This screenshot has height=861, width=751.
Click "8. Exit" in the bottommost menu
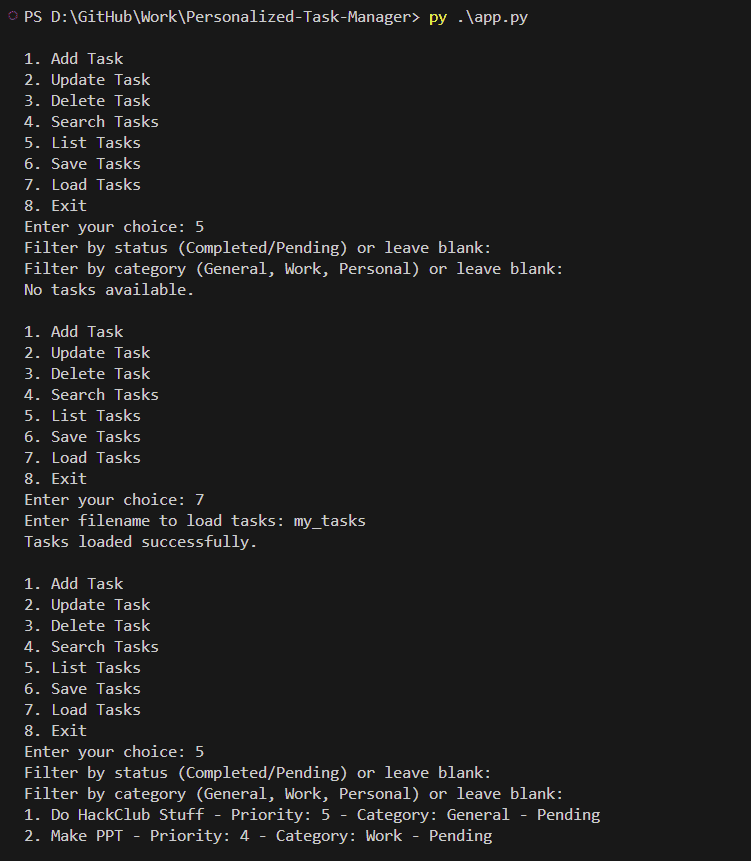[x=55, y=730]
